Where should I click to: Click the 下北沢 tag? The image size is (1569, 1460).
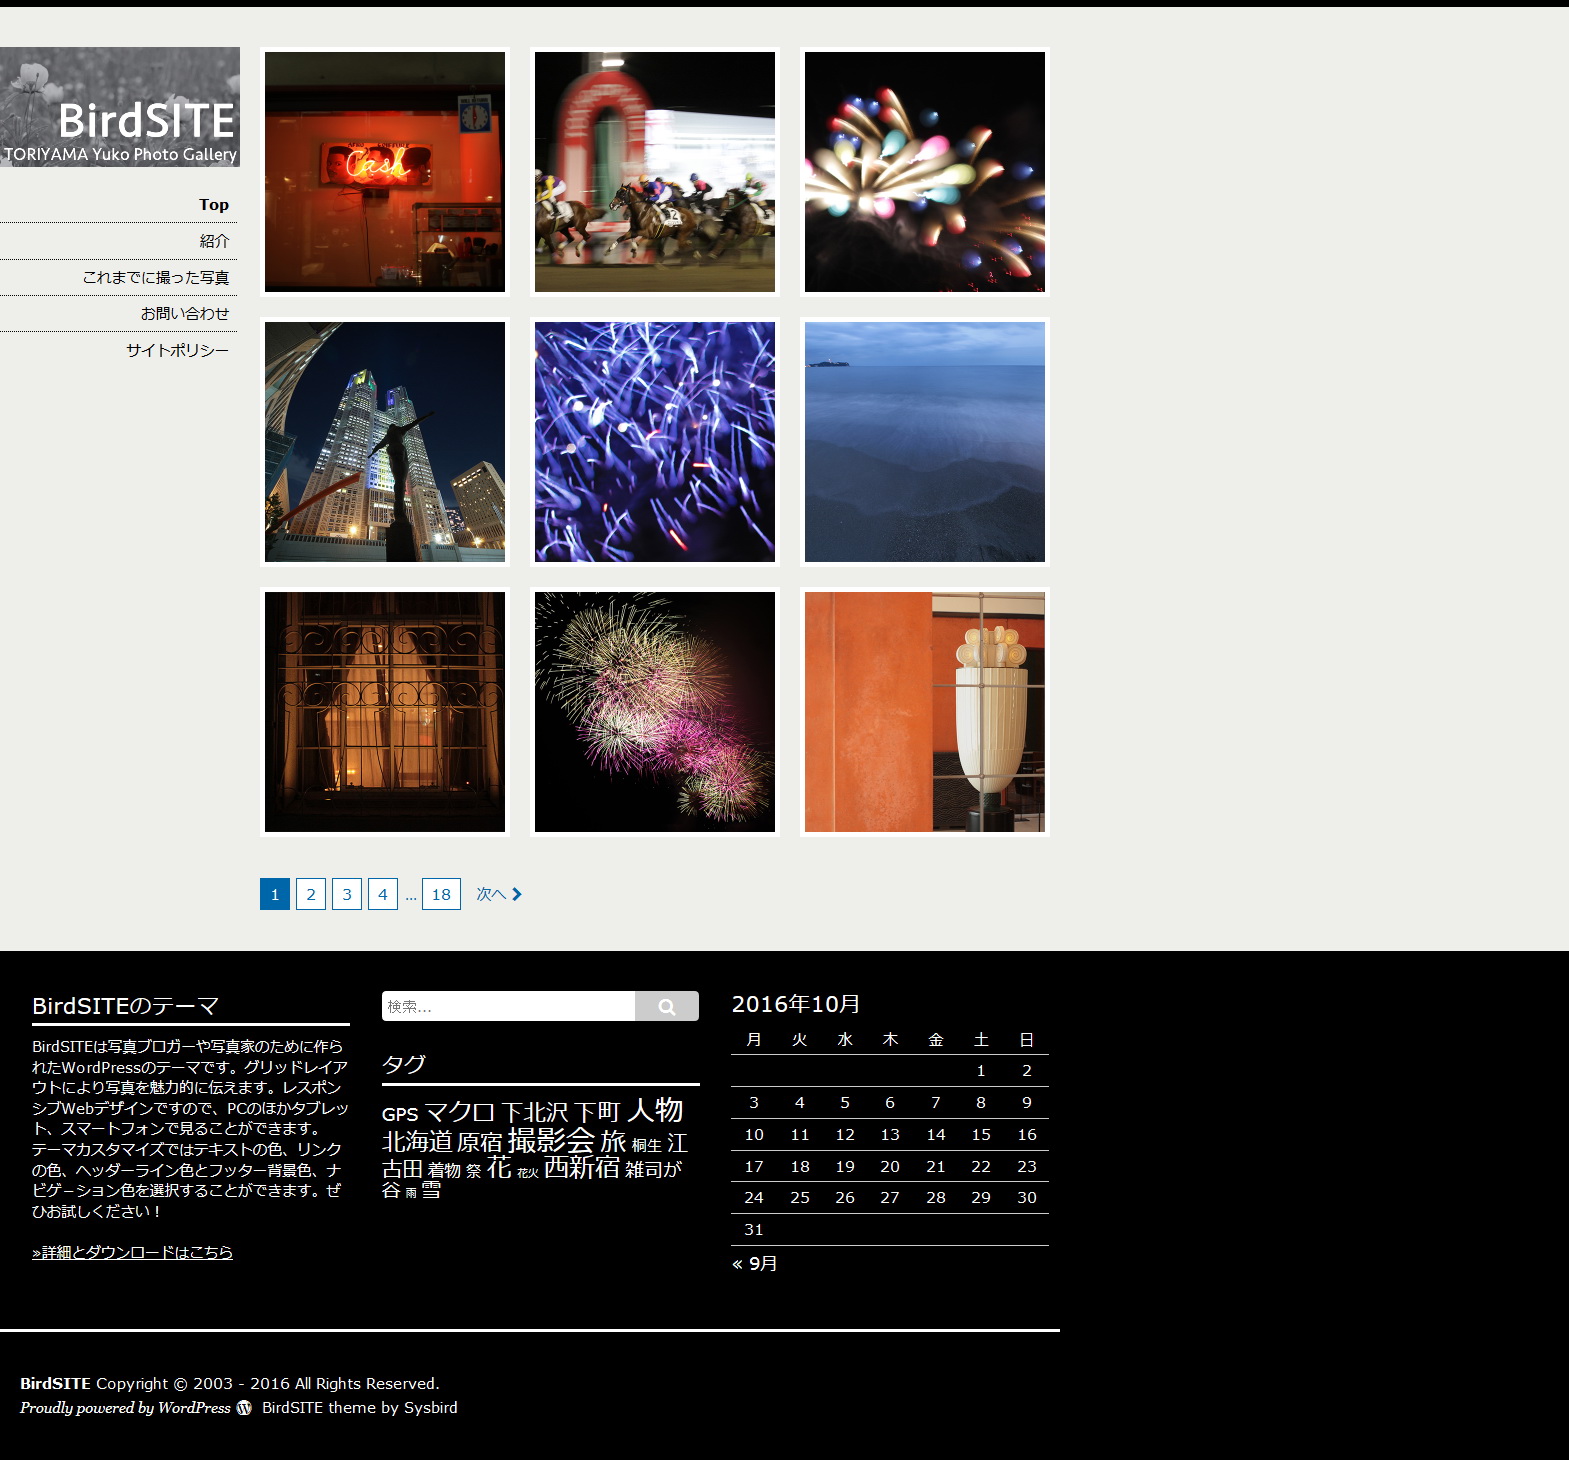[535, 1112]
